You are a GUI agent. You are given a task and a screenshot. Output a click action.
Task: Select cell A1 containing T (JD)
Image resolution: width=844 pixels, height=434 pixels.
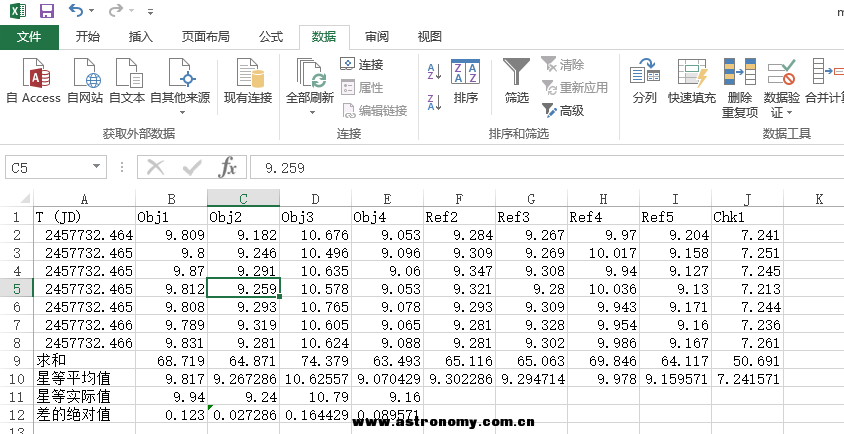[x=85, y=216]
